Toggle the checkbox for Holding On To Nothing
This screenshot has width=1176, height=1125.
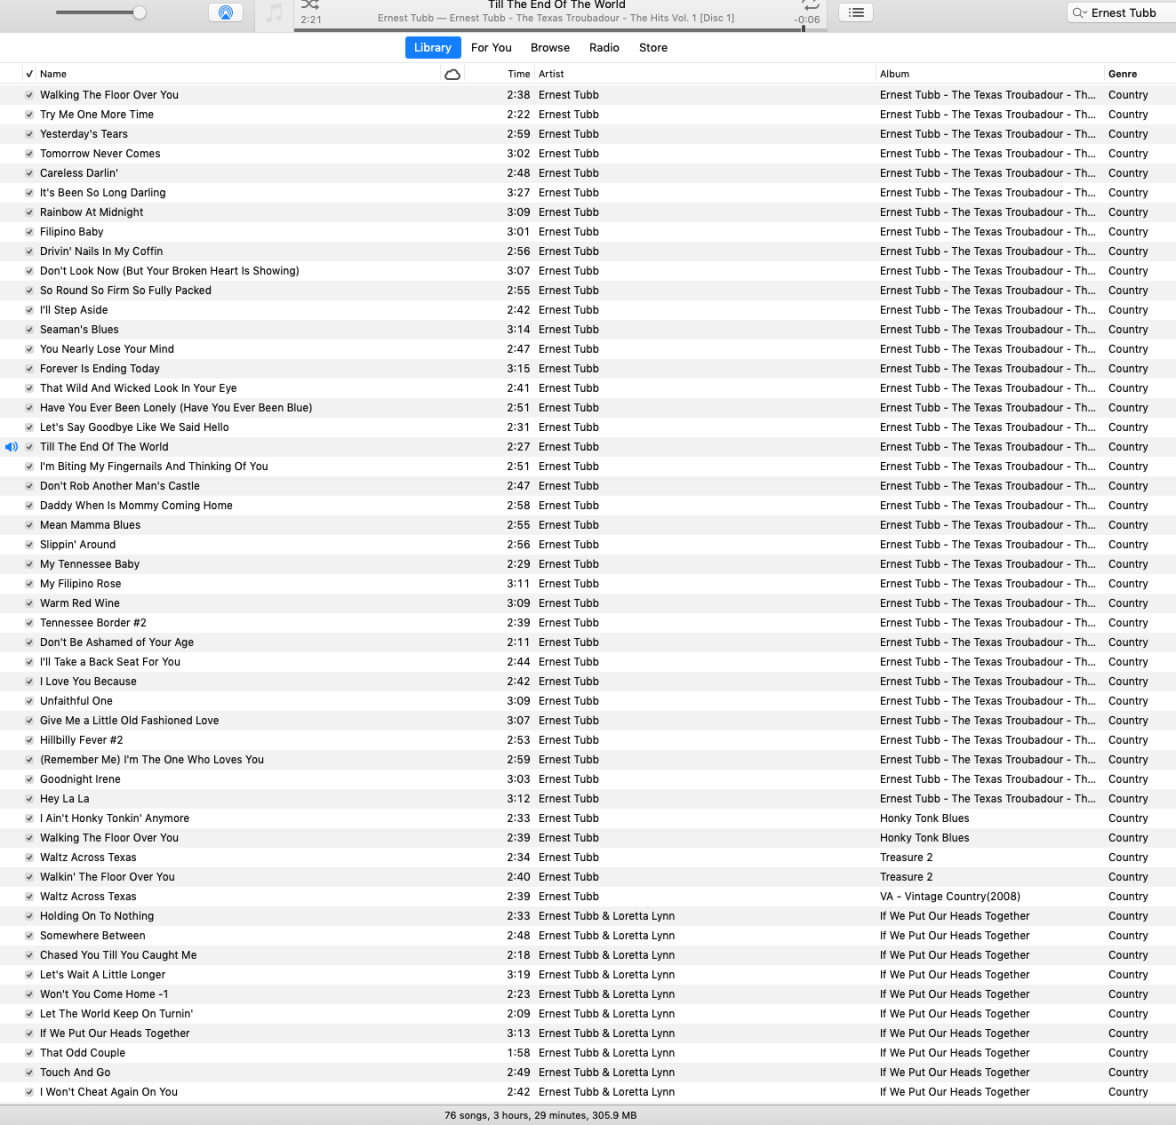29,916
